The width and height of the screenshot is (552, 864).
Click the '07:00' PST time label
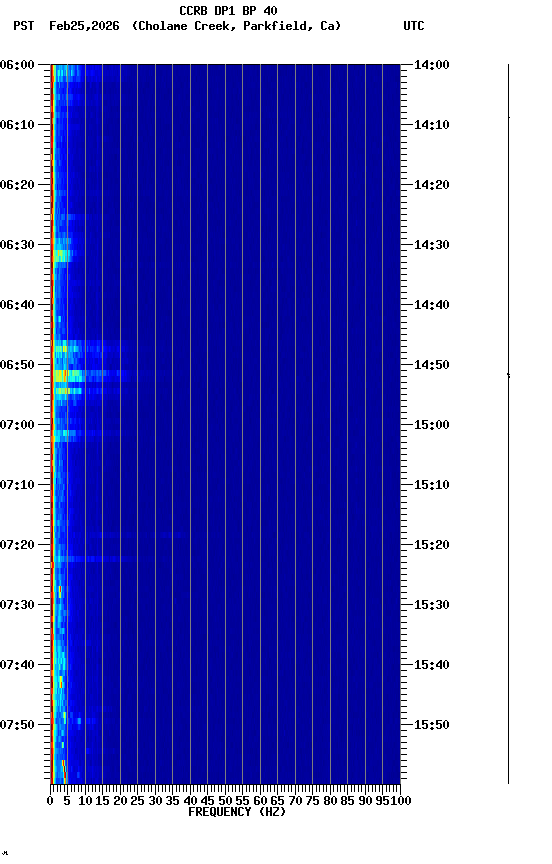pos(17,425)
